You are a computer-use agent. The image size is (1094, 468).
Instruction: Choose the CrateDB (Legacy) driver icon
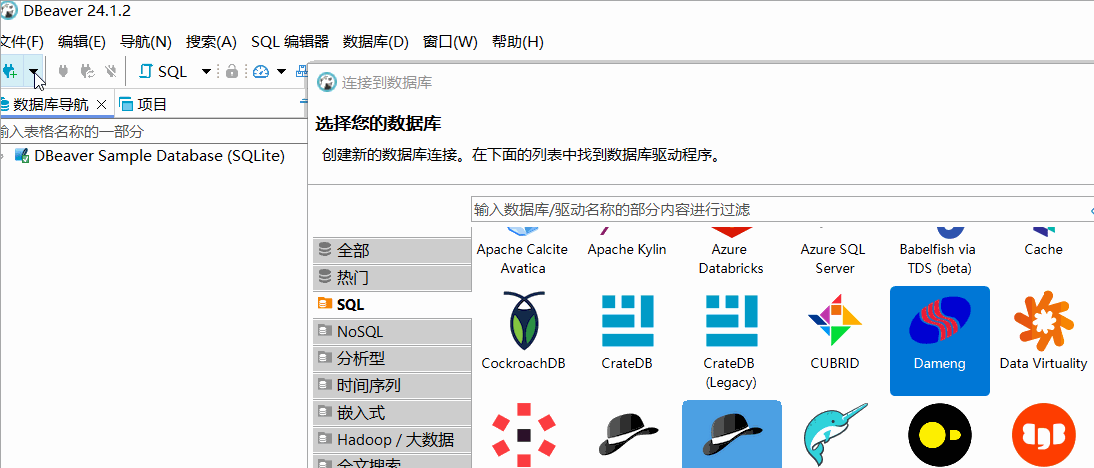coord(731,321)
